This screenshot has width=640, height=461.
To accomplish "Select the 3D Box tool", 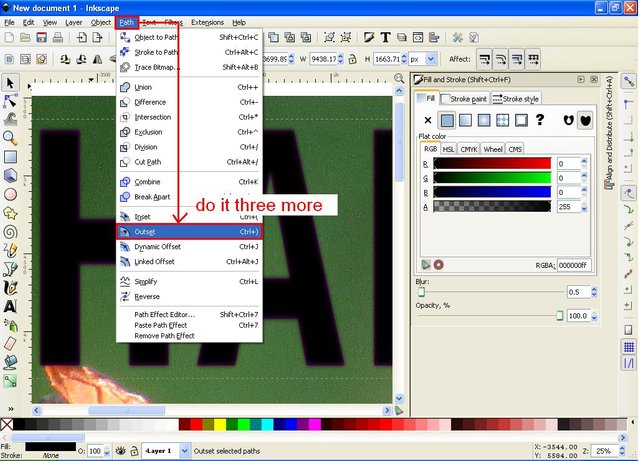I will pyautogui.click(x=10, y=176).
